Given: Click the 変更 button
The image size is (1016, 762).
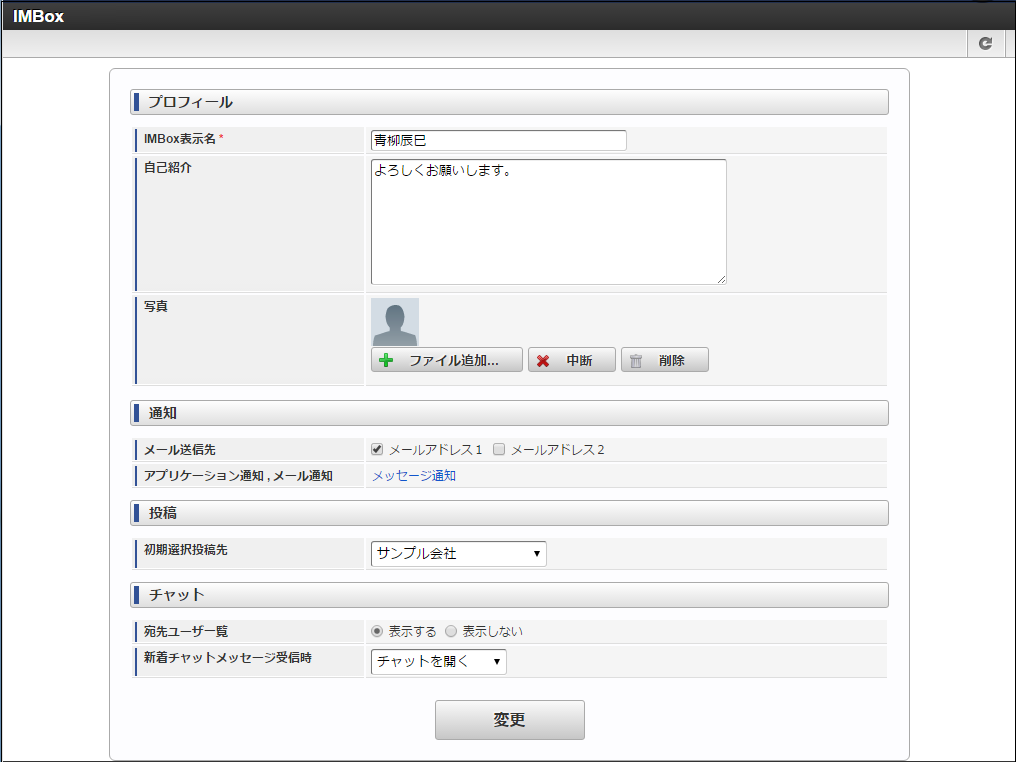Looking at the screenshot, I should coord(510,720).
